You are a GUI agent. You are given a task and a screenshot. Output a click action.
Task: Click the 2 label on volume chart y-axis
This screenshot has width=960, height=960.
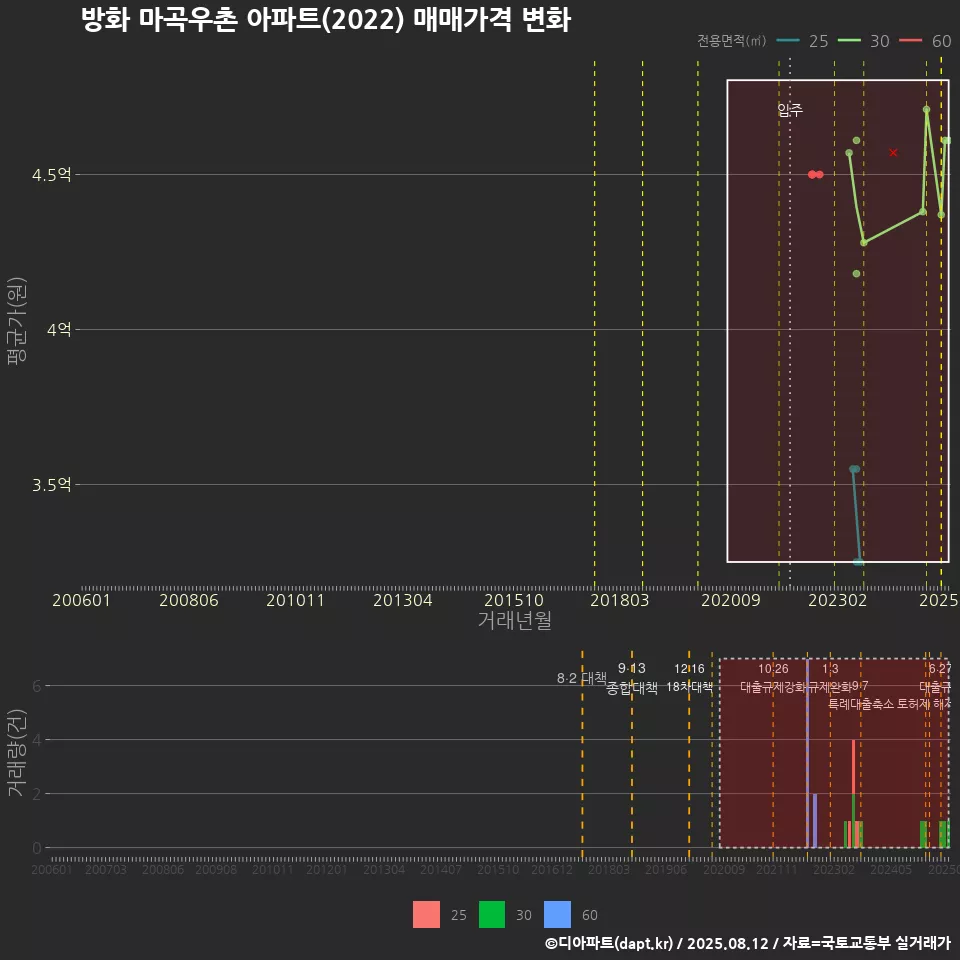37,794
